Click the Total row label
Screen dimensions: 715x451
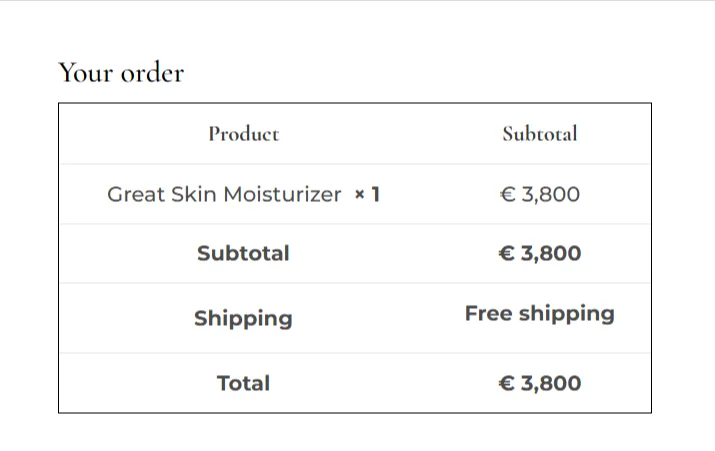(x=243, y=383)
